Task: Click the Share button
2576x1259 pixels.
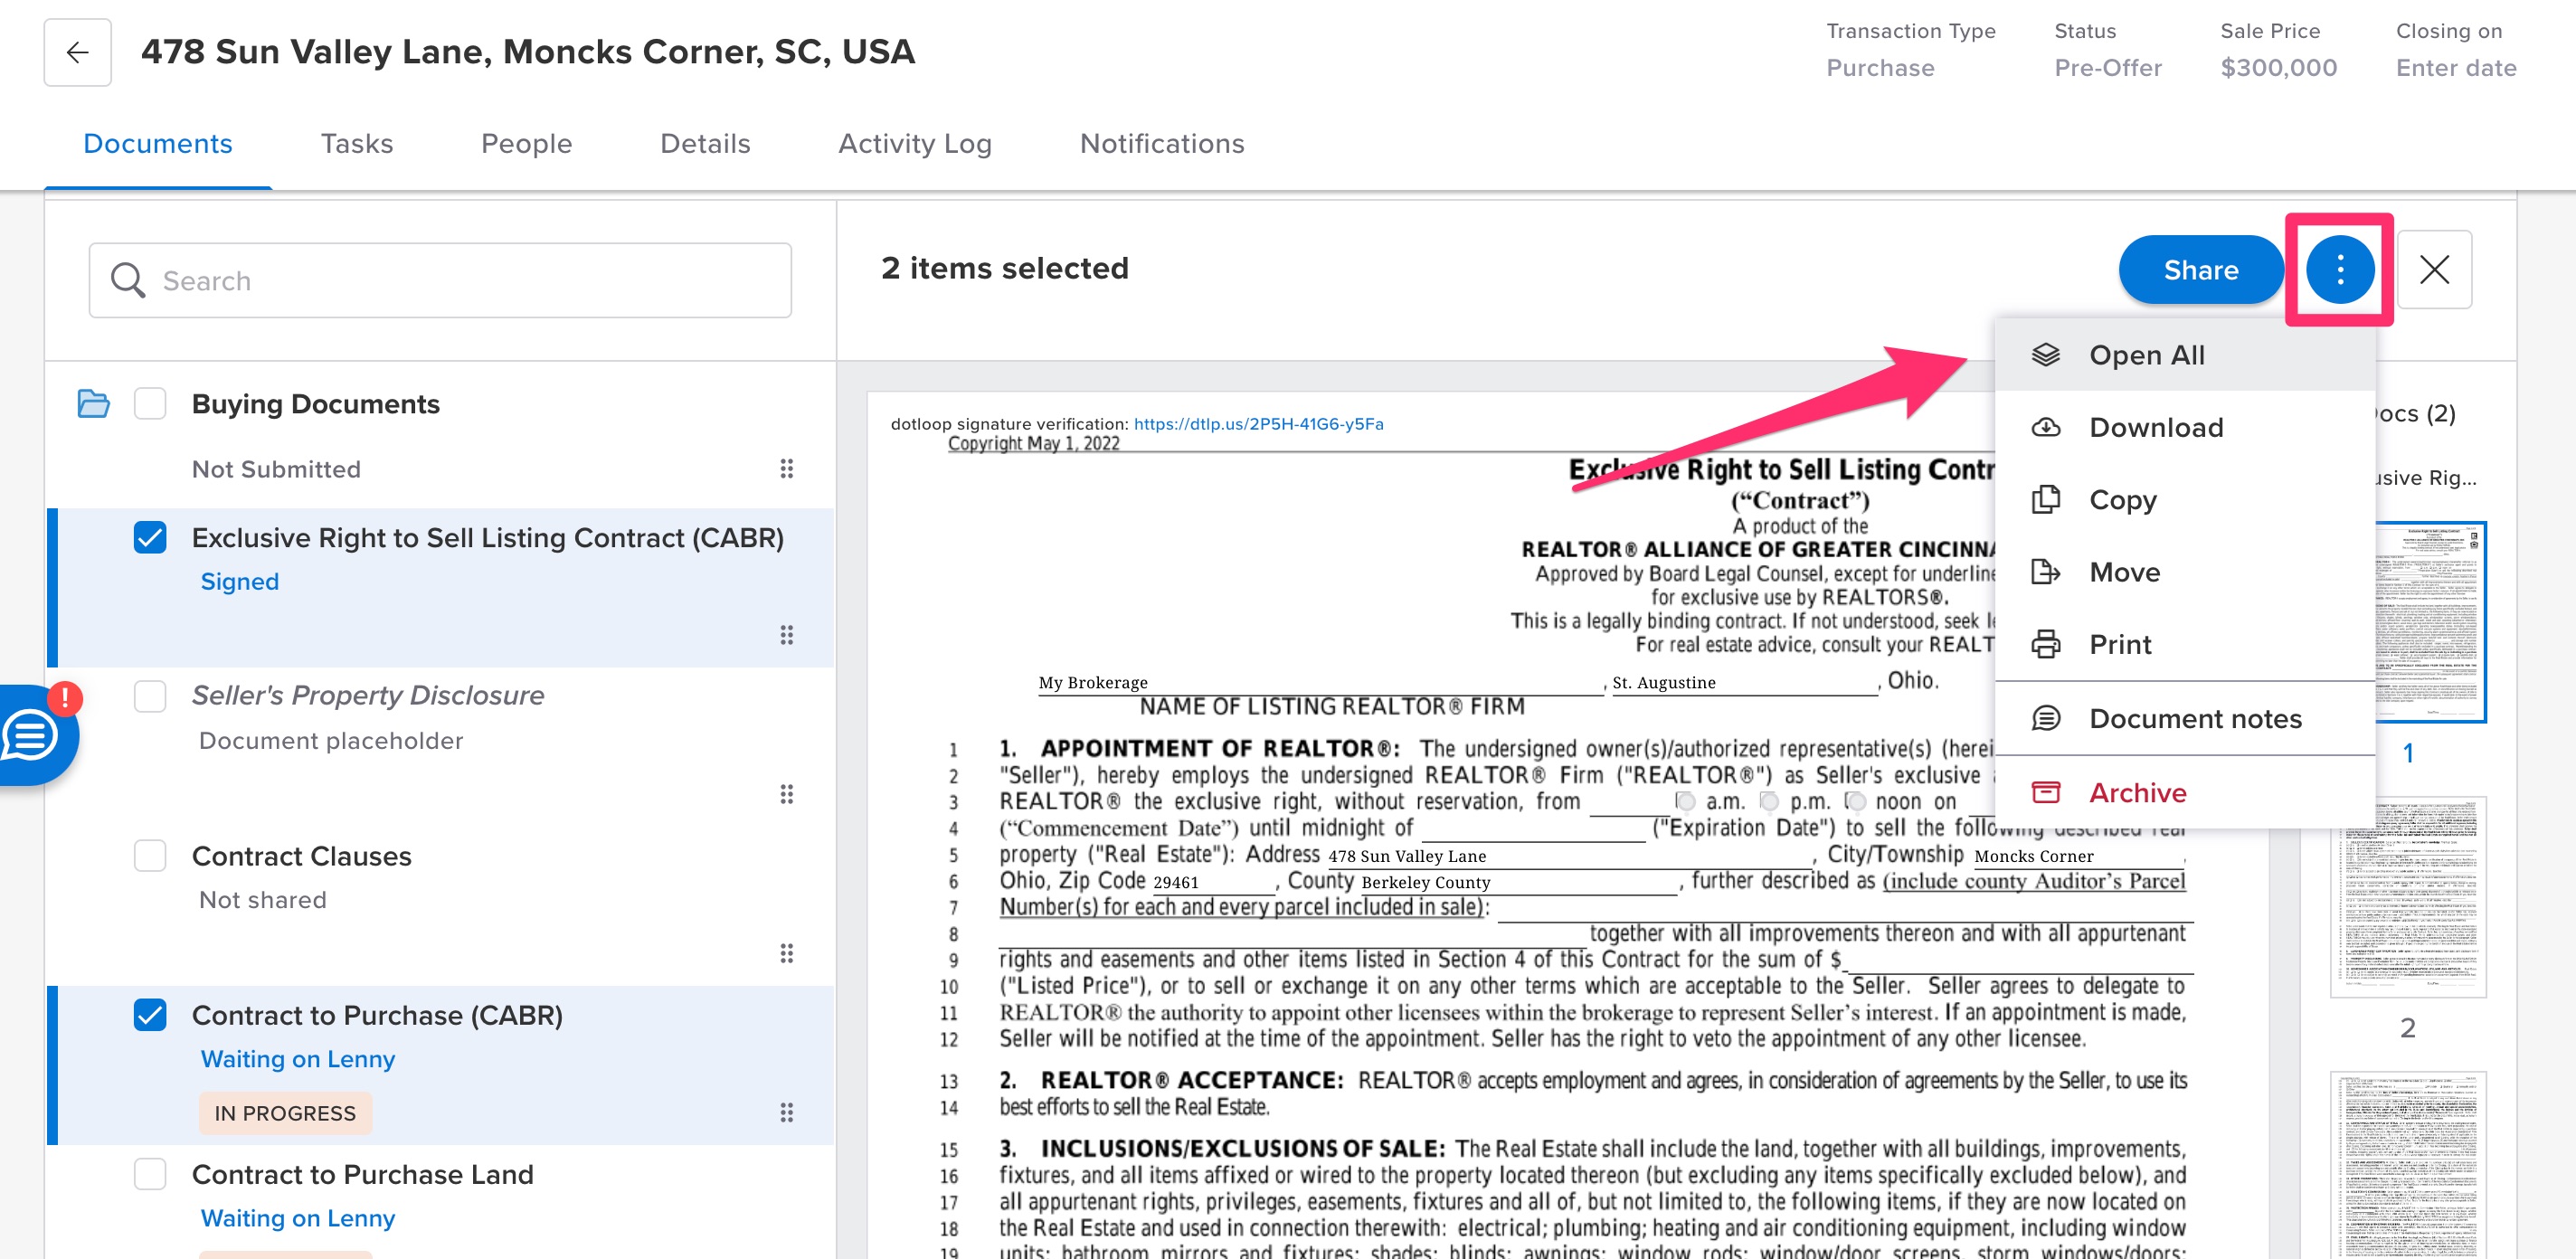Action: coord(2200,269)
